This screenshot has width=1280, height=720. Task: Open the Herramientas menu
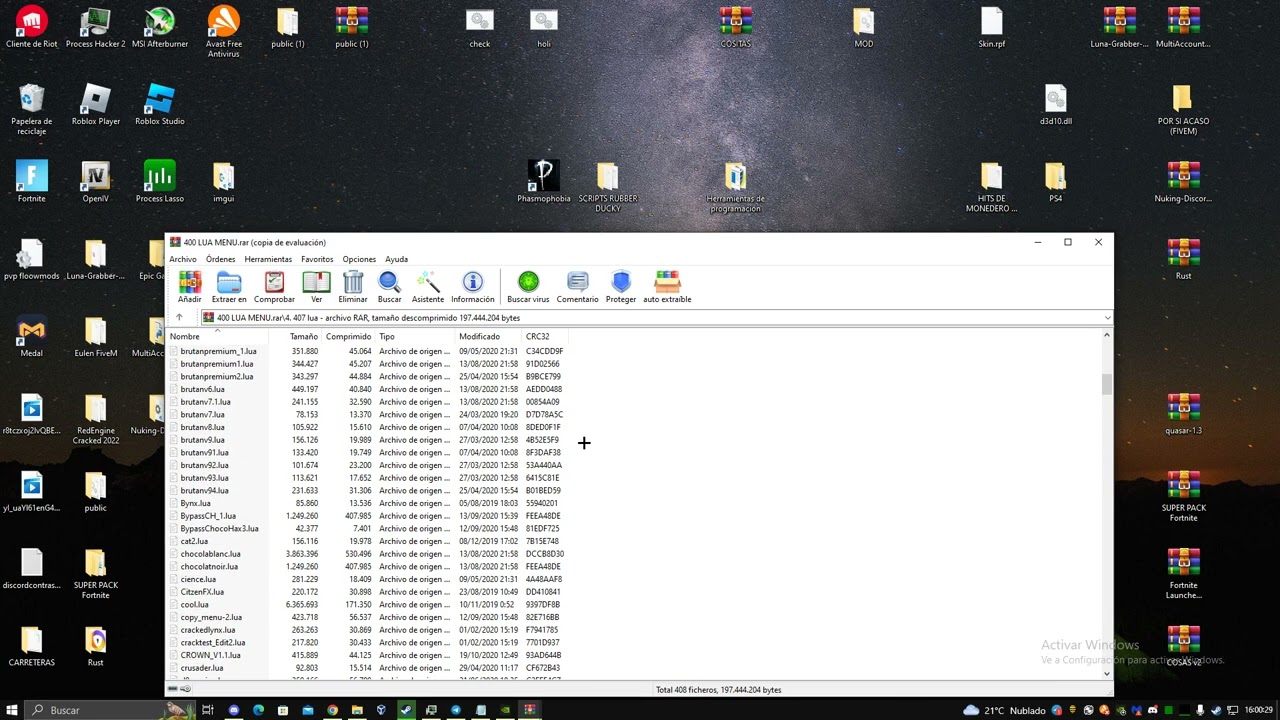pos(268,259)
